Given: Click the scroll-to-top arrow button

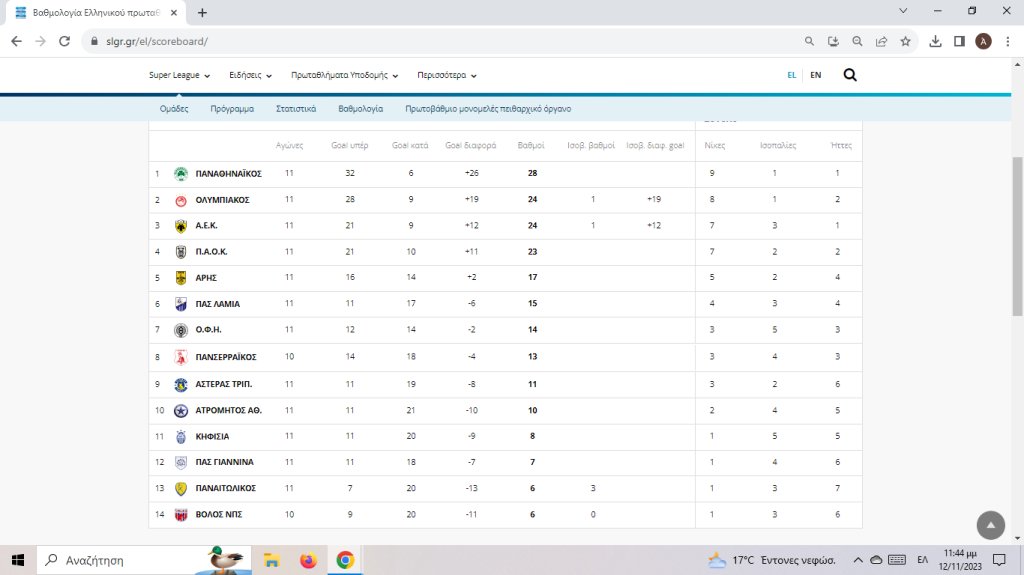Looking at the screenshot, I should [991, 525].
